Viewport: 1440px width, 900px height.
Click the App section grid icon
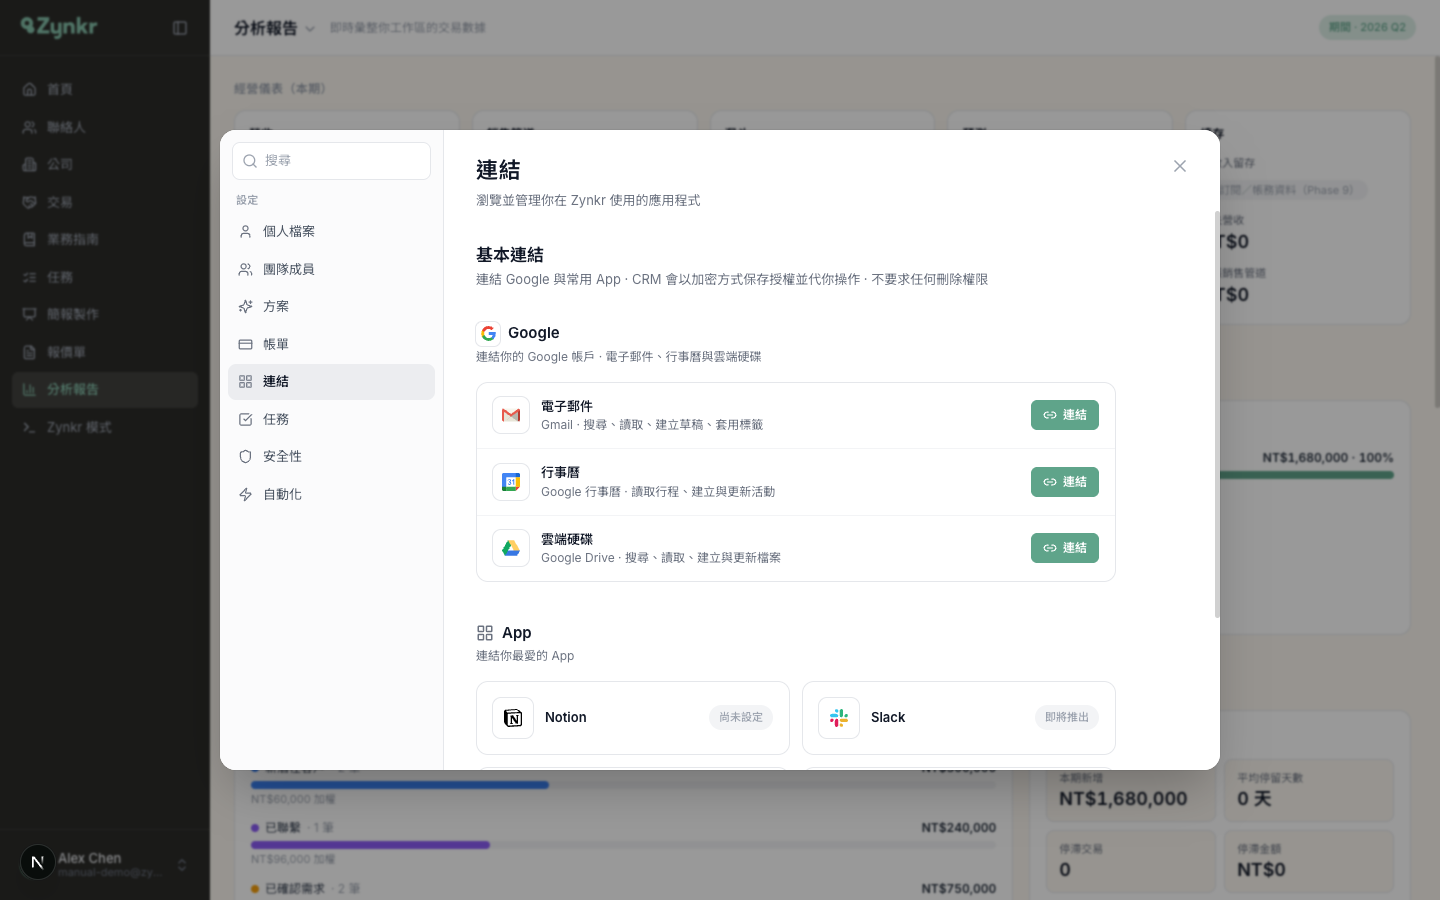[485, 633]
